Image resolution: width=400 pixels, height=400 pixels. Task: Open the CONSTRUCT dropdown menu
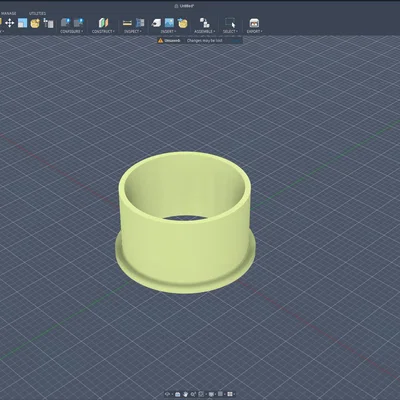coord(103,32)
